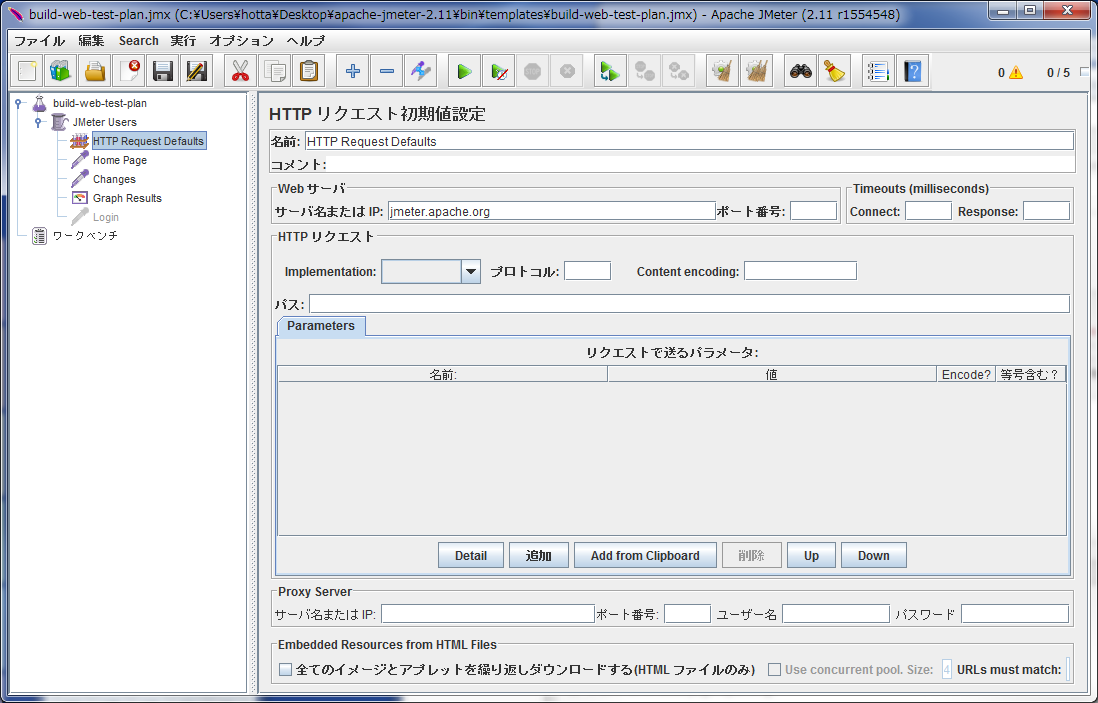Click the 追加 button

coord(538,555)
